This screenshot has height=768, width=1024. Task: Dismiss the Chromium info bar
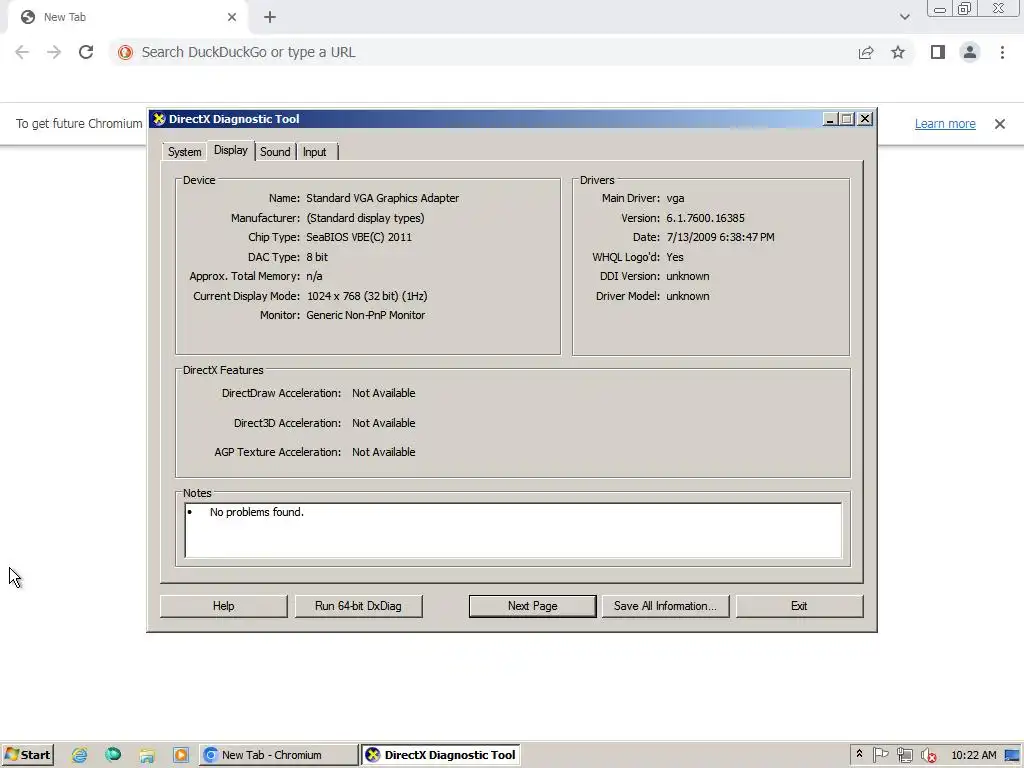point(999,123)
